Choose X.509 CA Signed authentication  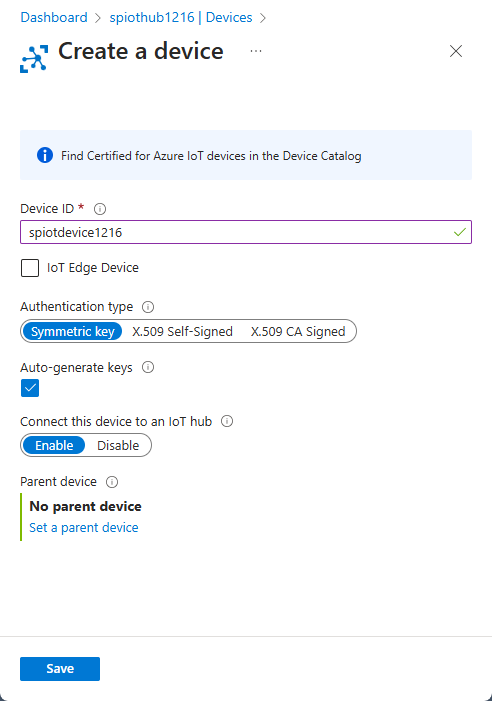(x=298, y=331)
